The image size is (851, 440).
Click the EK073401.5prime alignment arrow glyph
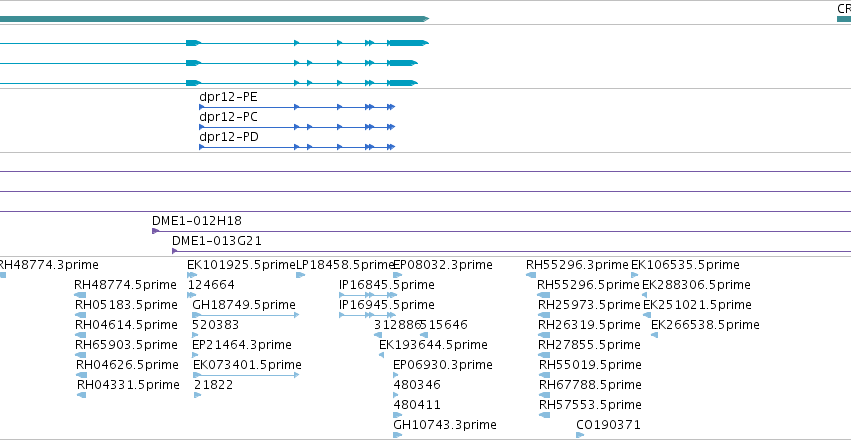[245, 375]
